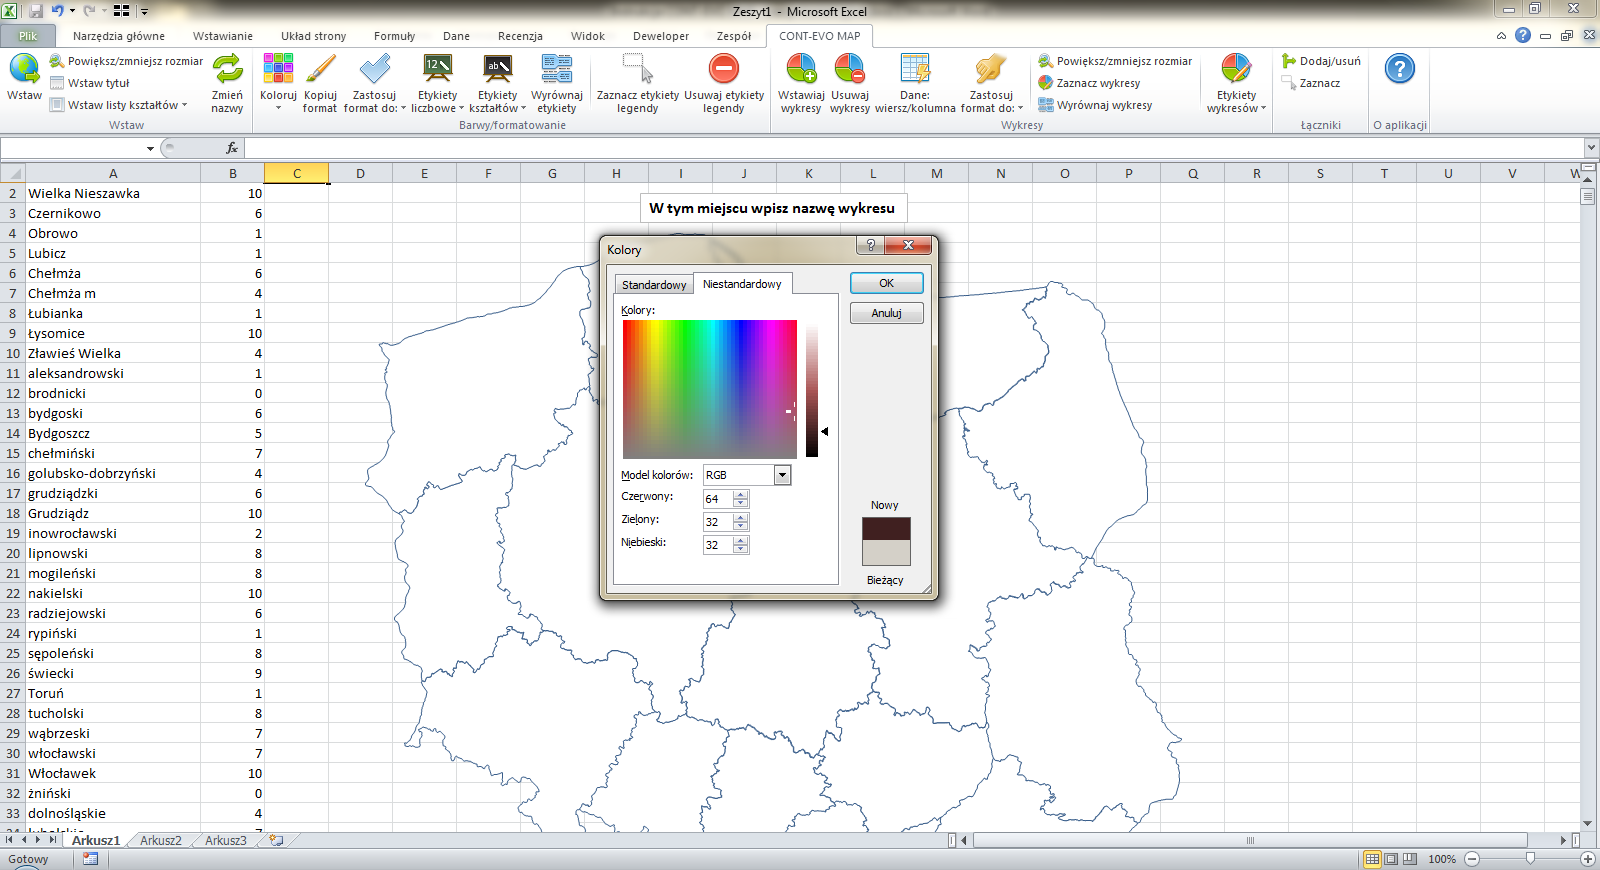
Task: Expand Wstaw listy kształtów dropdown
Action: [185, 105]
